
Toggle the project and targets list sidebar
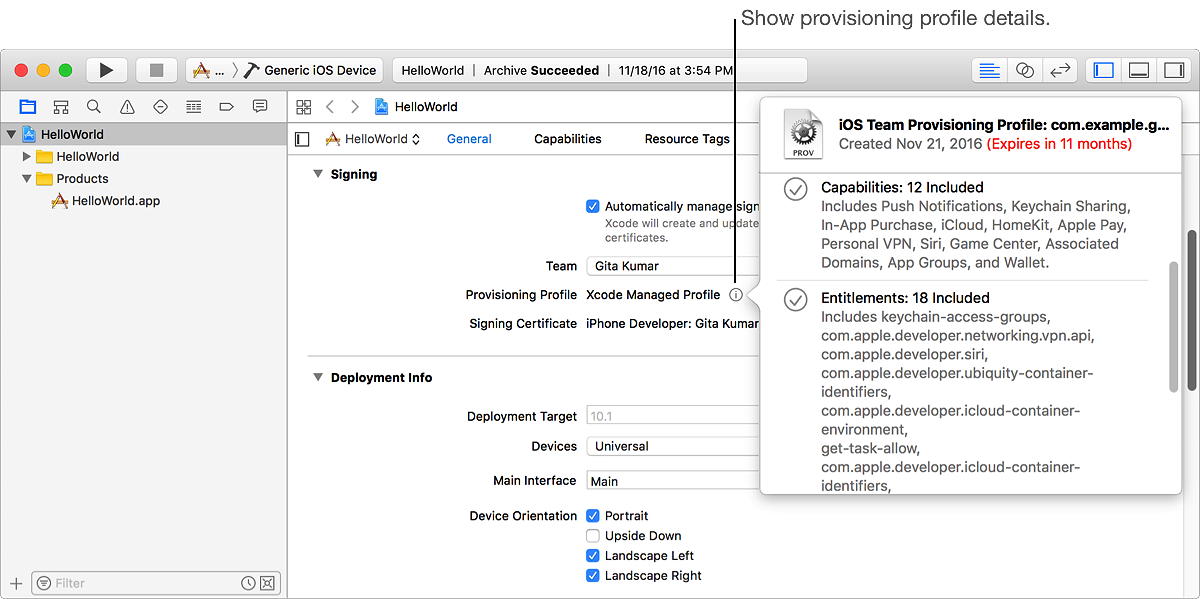coord(302,139)
